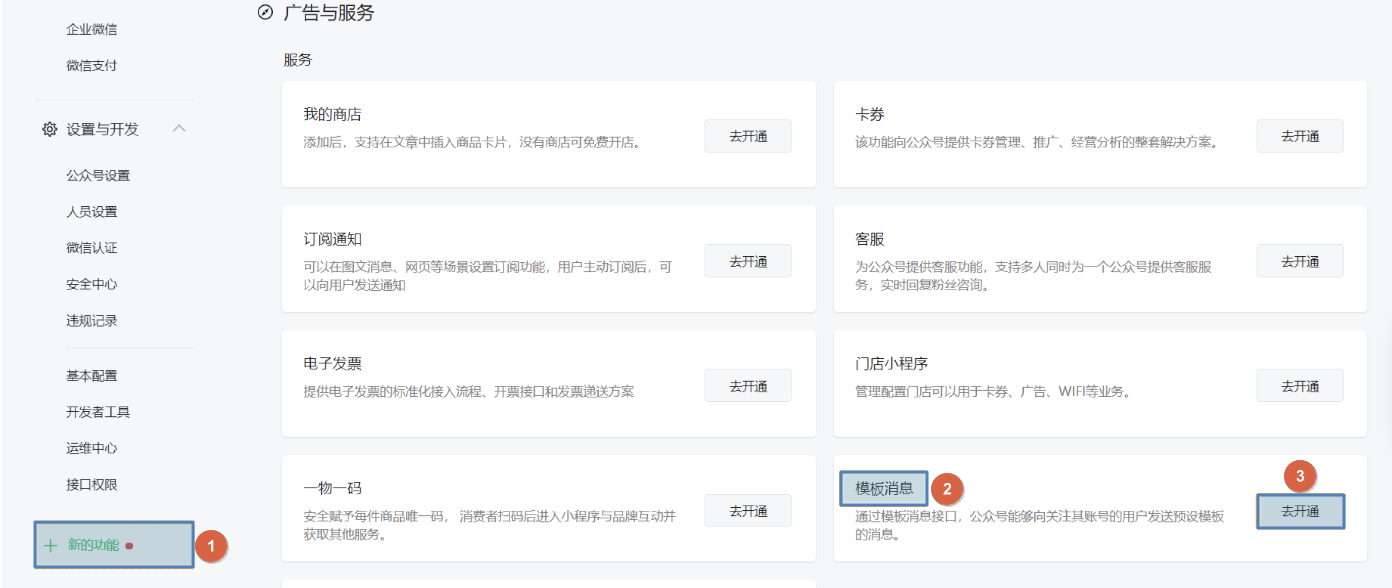This screenshot has width=1392, height=588.
Task: Click the 模板消息 card title
Action: click(x=884, y=488)
